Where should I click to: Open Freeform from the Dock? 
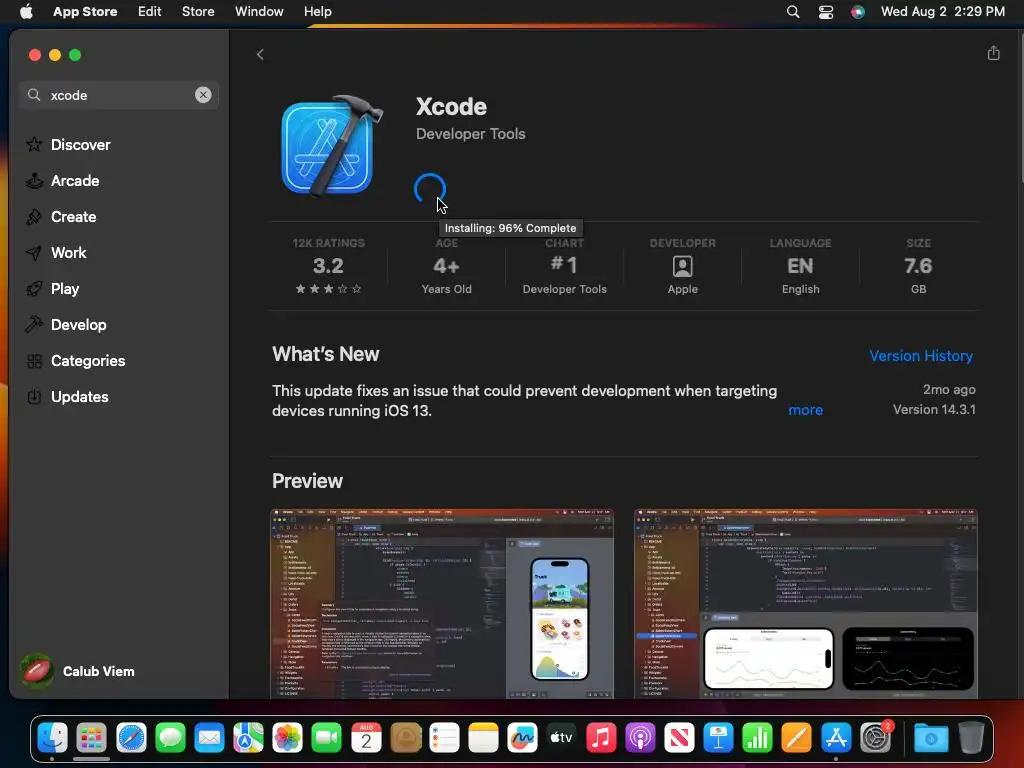coord(522,739)
